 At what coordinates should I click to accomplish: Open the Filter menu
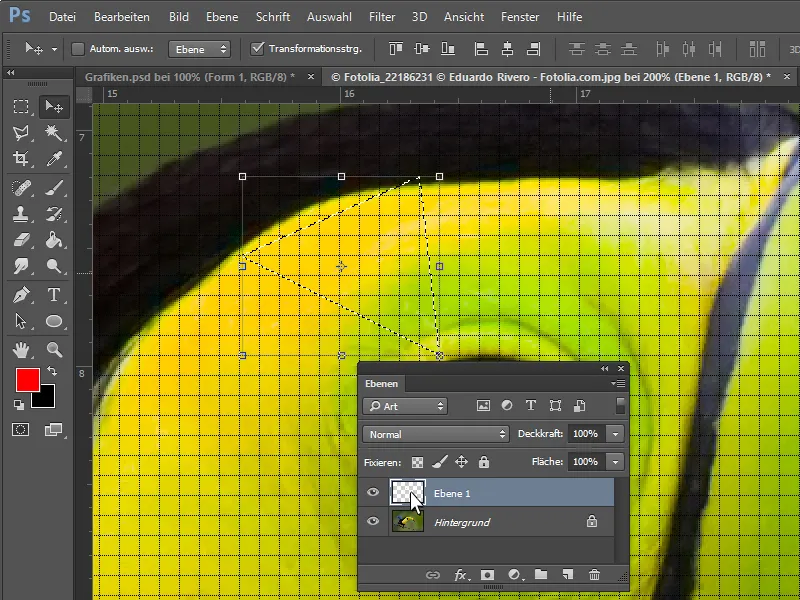pyautogui.click(x=381, y=16)
